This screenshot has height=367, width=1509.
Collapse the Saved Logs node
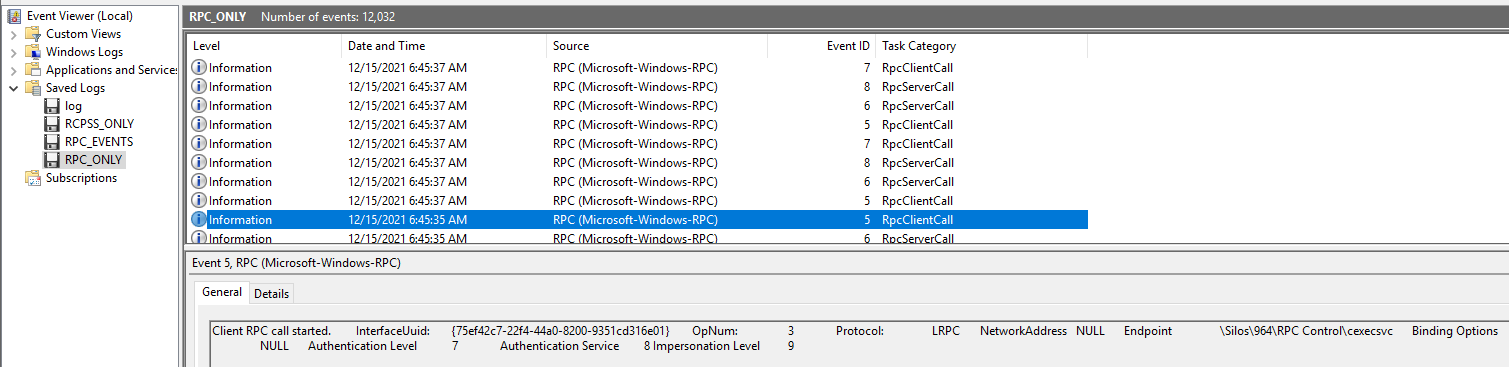click(x=13, y=88)
